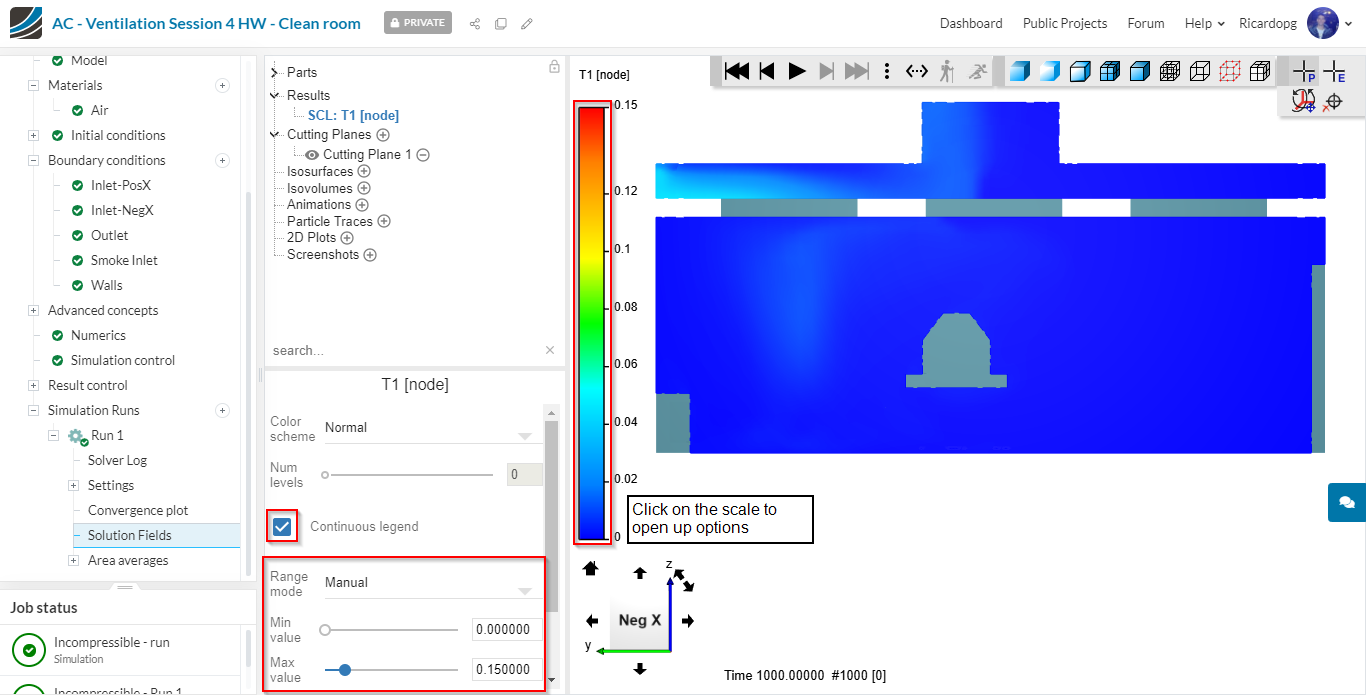The image size is (1366, 695).
Task: Select the running-person fast speed icon
Action: point(978,71)
